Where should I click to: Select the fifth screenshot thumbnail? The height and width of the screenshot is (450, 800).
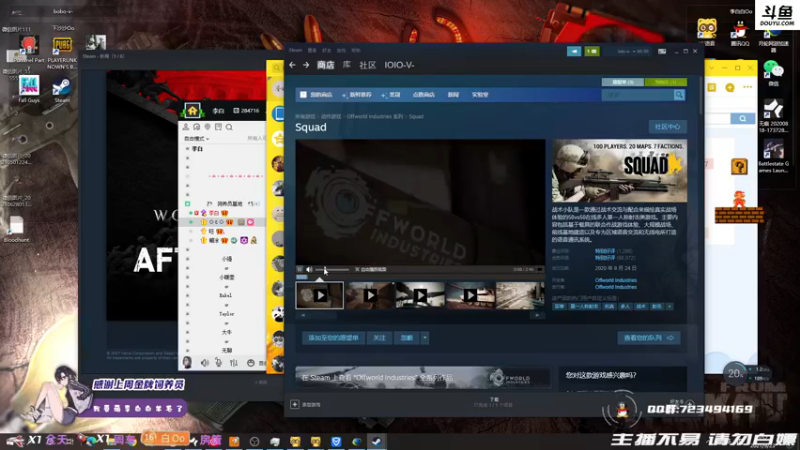[x=520, y=295]
